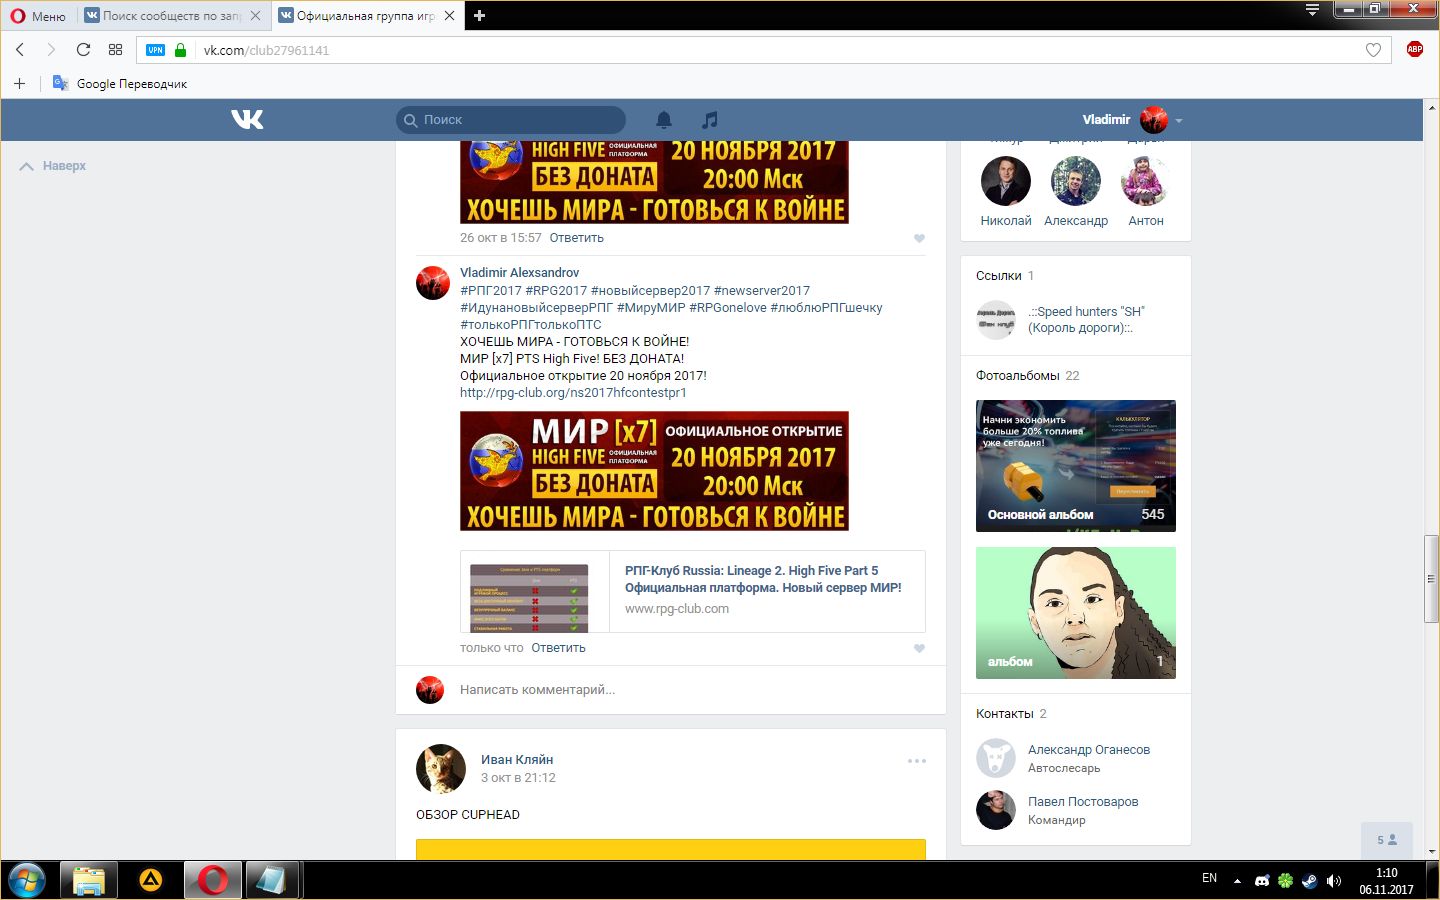
Task: Open the Opera Меню
Action: tap(38, 16)
